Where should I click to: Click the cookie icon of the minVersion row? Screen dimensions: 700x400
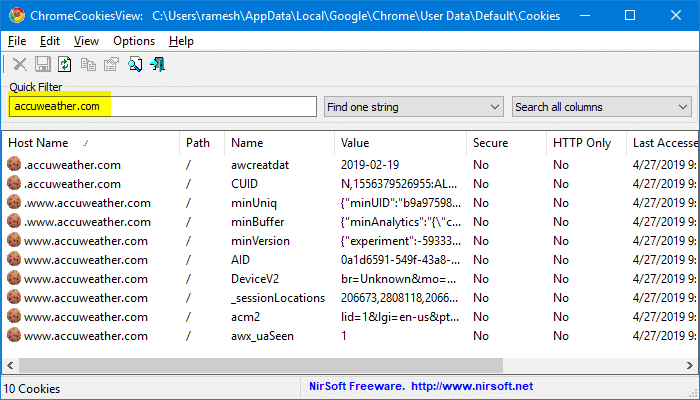14,240
